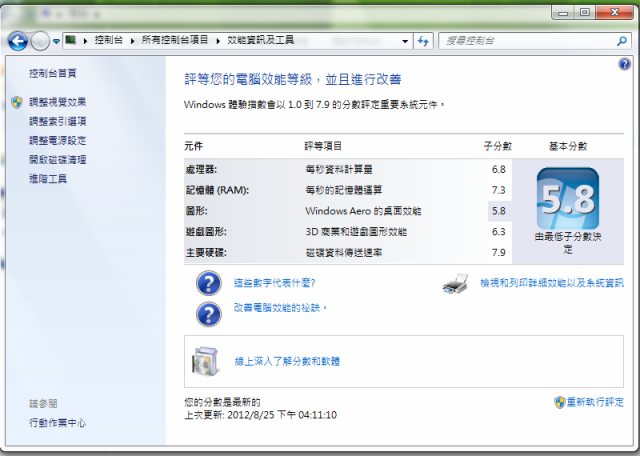Click the shield icon beside 調整視覺效果
640x456 pixels.
pyautogui.click(x=17, y=102)
